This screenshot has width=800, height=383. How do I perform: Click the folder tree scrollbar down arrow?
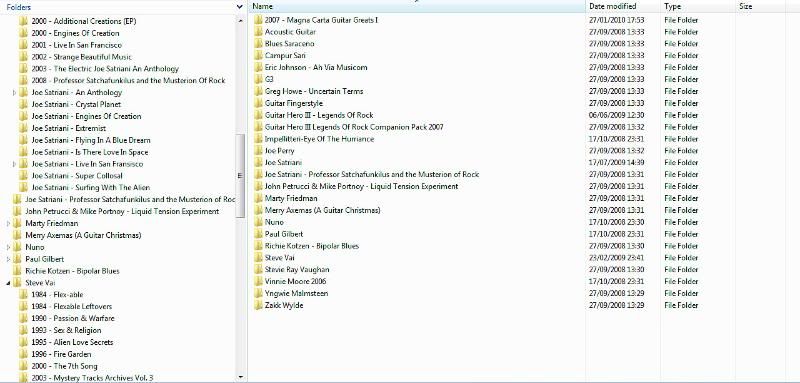(241, 377)
